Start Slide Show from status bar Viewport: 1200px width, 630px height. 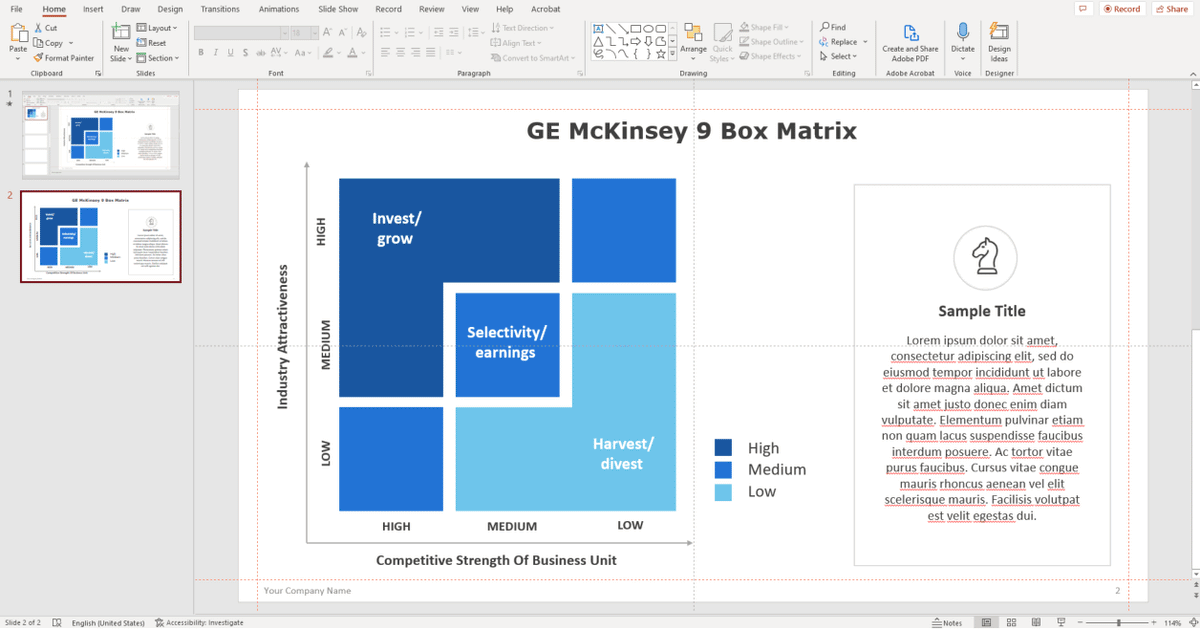pyautogui.click(x=1060, y=622)
